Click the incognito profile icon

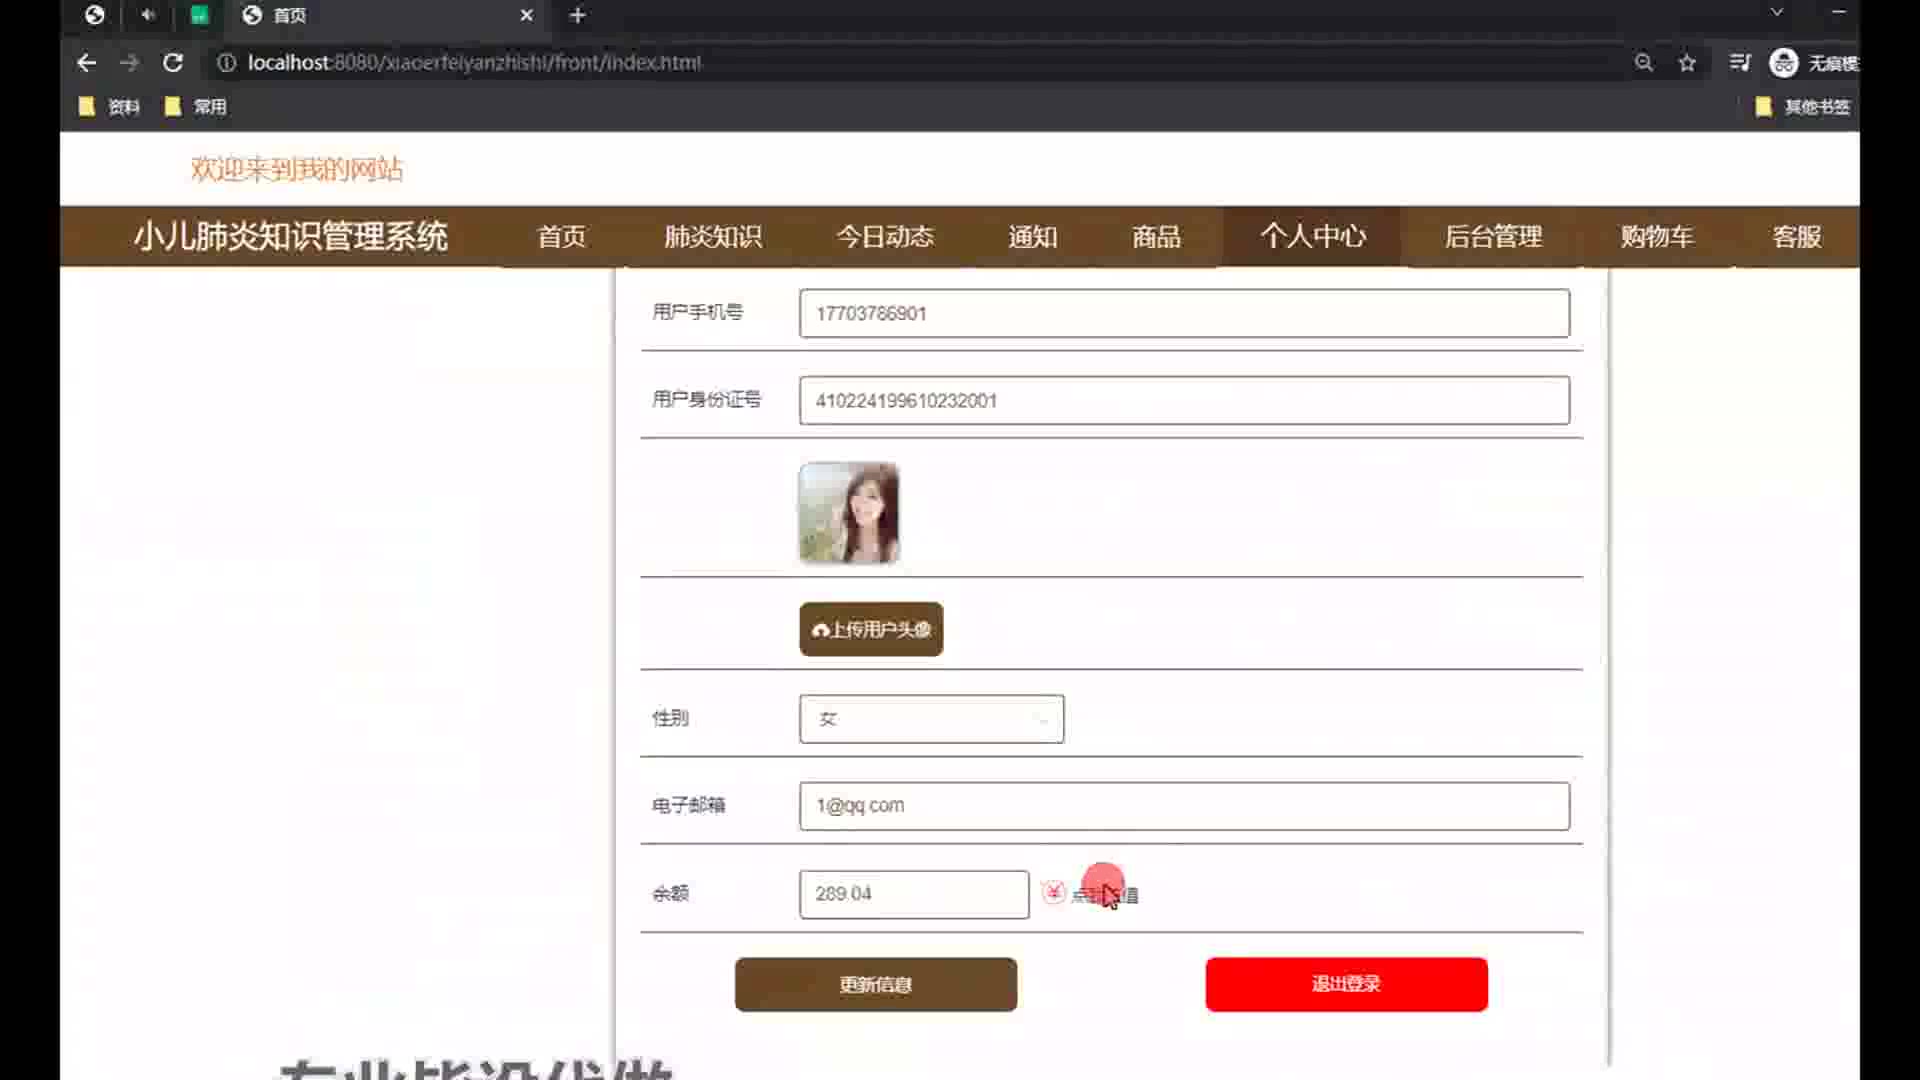(x=1783, y=63)
